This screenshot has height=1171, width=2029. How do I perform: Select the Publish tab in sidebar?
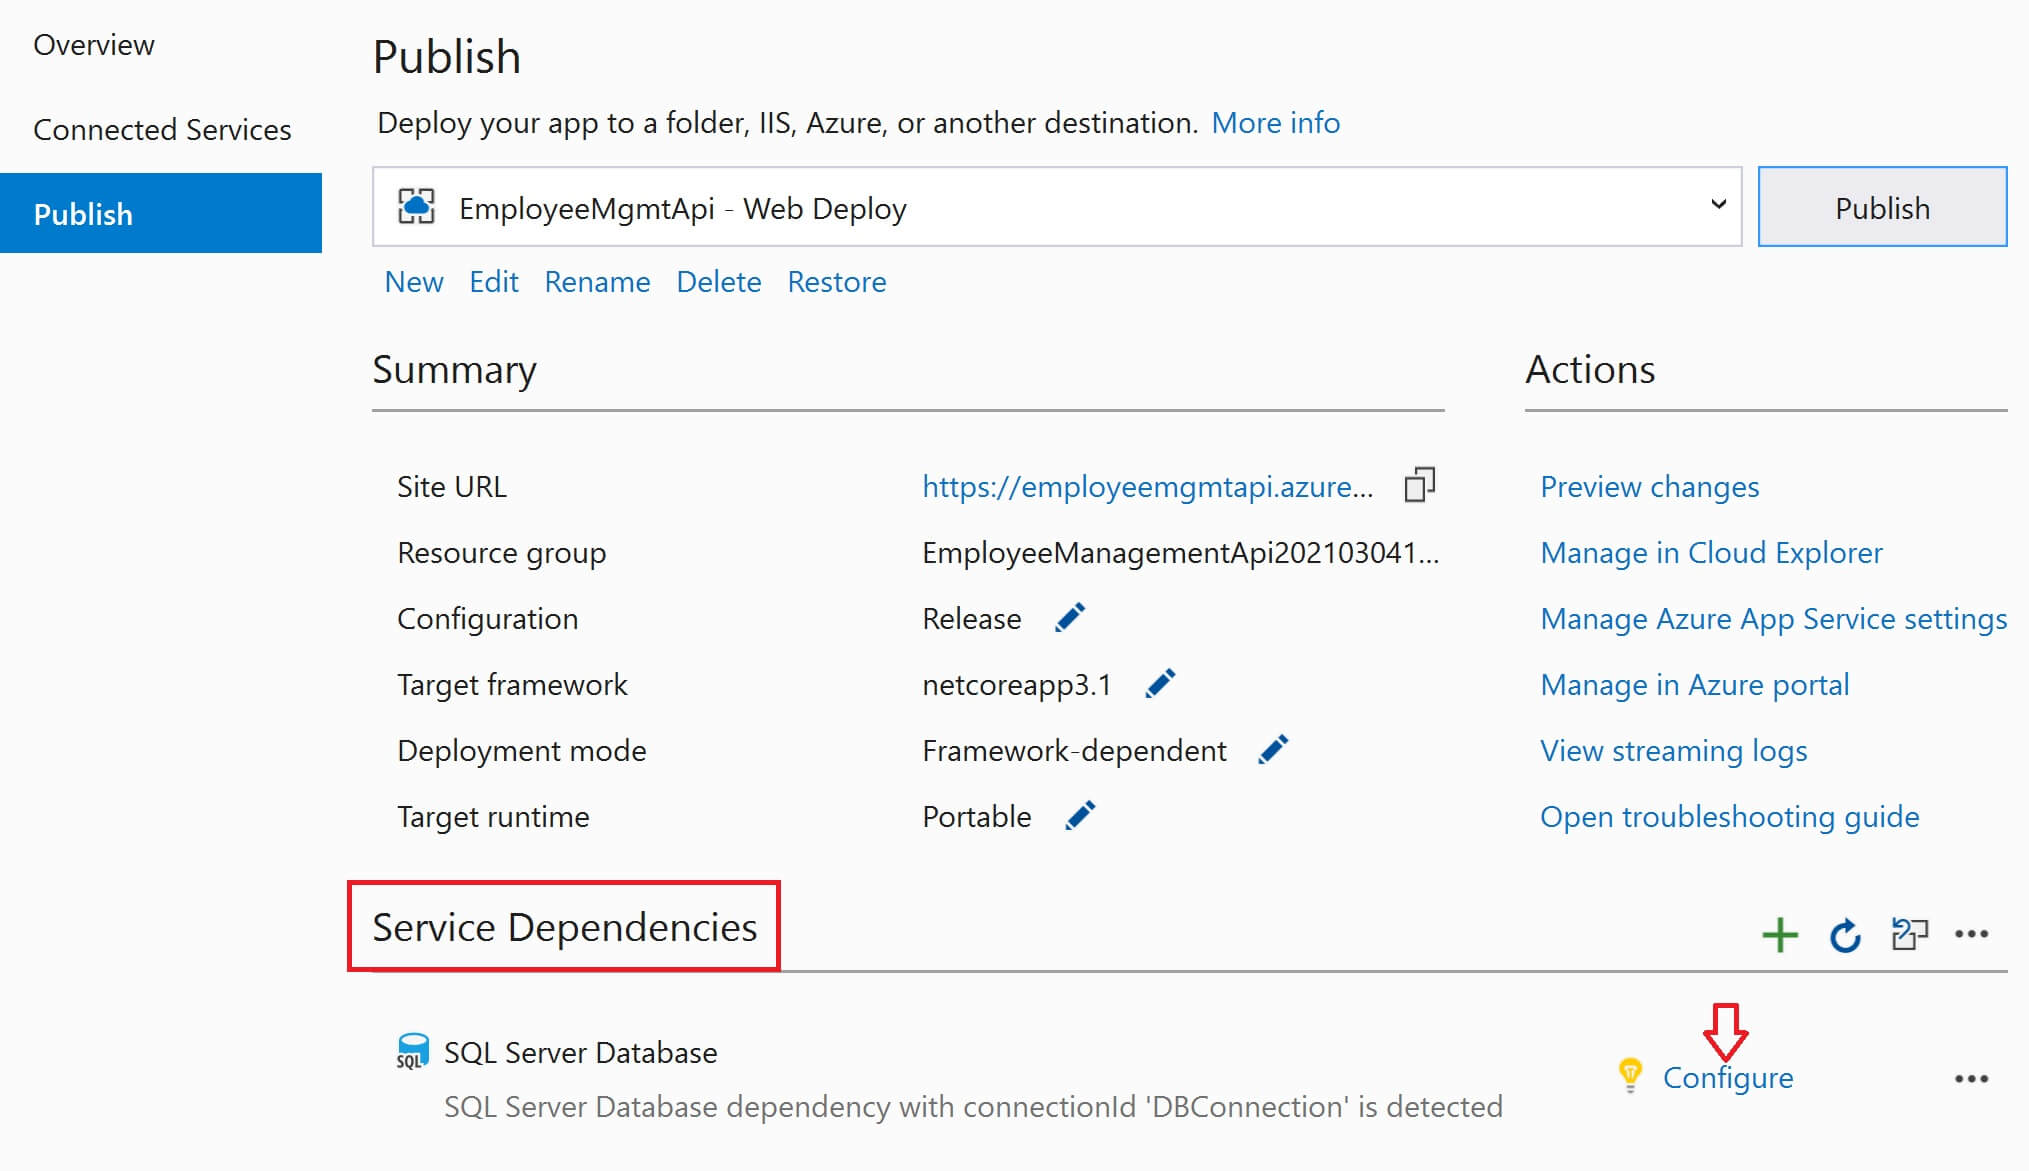161,213
